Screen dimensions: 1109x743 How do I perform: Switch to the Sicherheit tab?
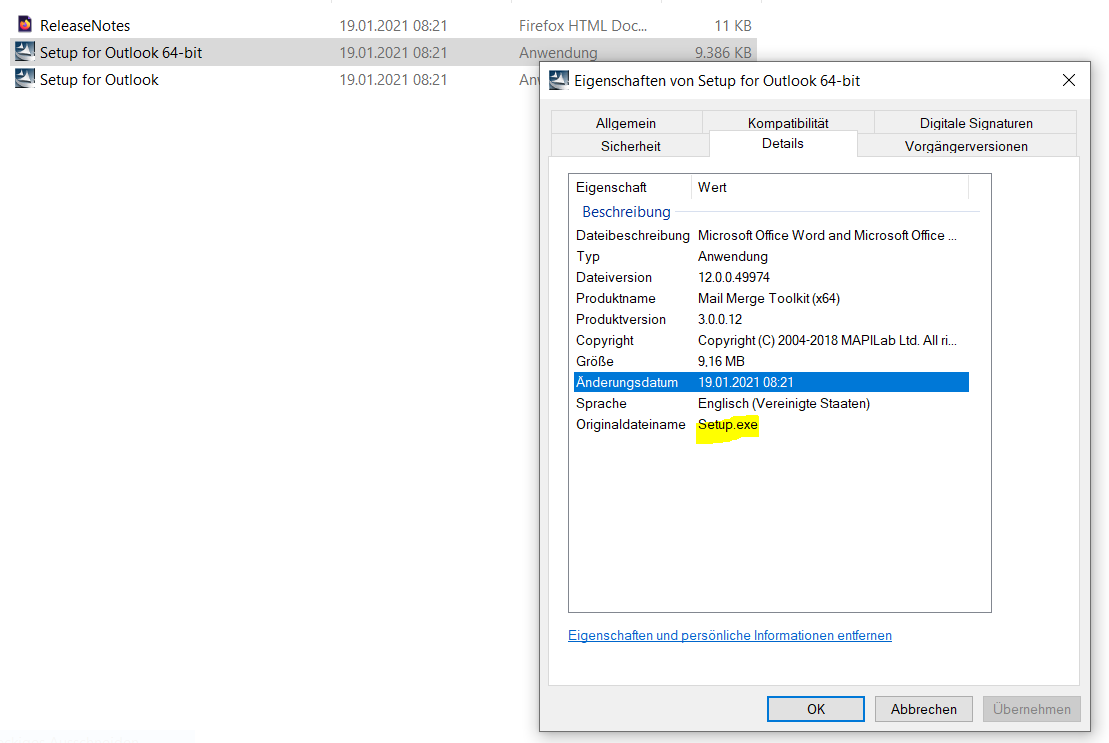[x=630, y=146]
